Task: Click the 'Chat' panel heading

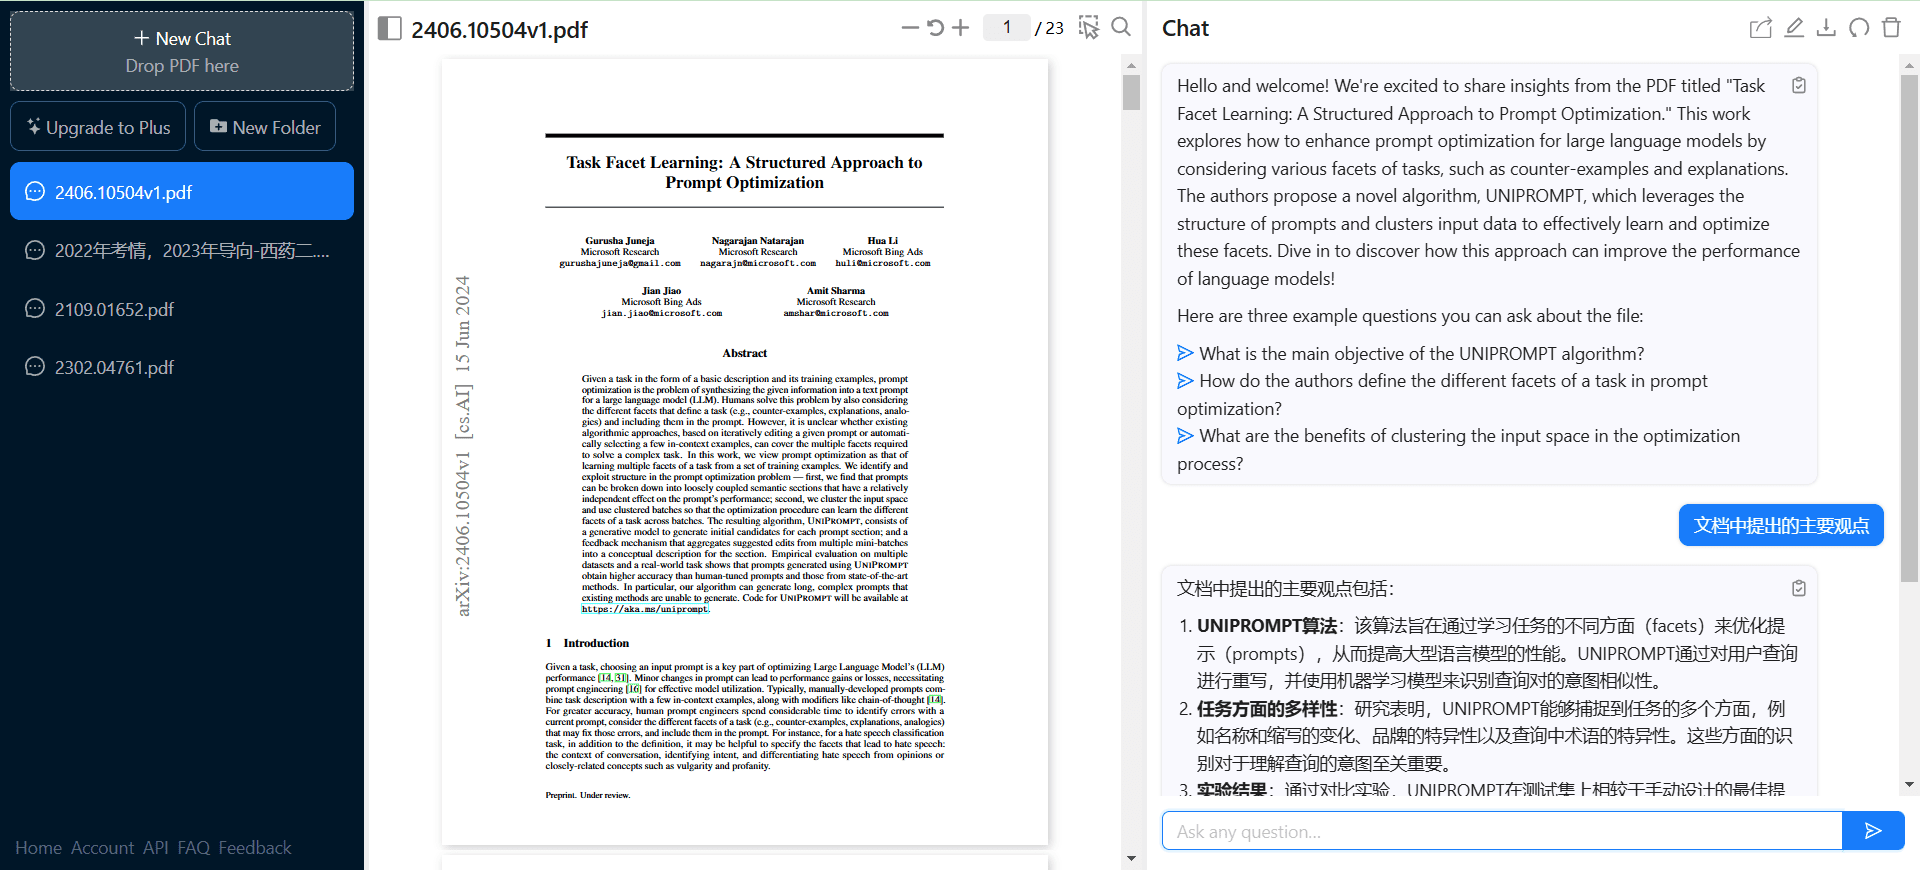Action: click(x=1185, y=28)
